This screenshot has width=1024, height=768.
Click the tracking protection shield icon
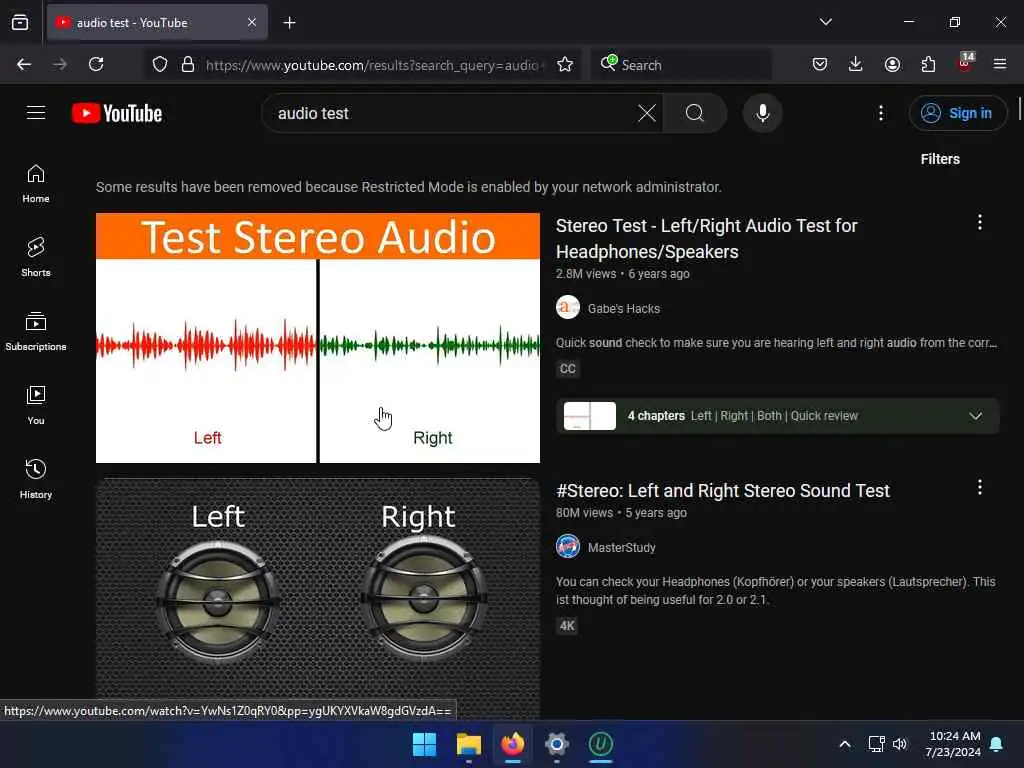click(x=160, y=64)
